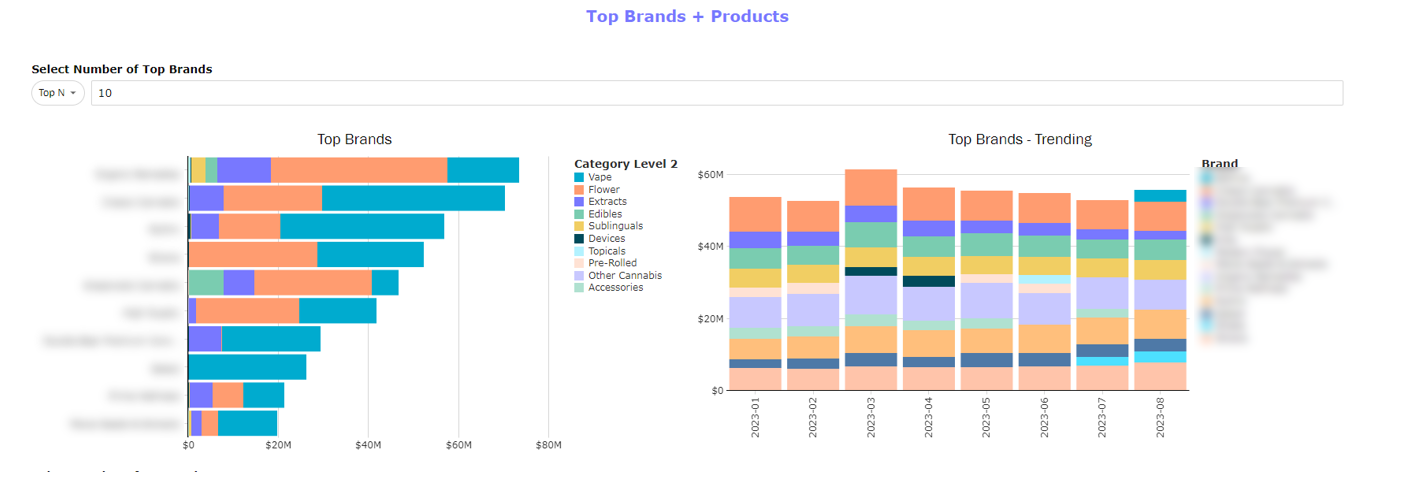The width and height of the screenshot is (1404, 495).
Task: Hide Other Cannabis via the legend
Action: click(625, 276)
